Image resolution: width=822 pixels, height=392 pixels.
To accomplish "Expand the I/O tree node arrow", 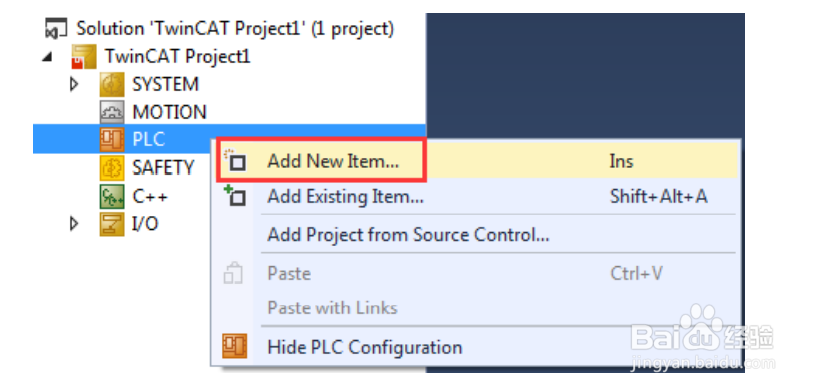I will (x=74, y=224).
